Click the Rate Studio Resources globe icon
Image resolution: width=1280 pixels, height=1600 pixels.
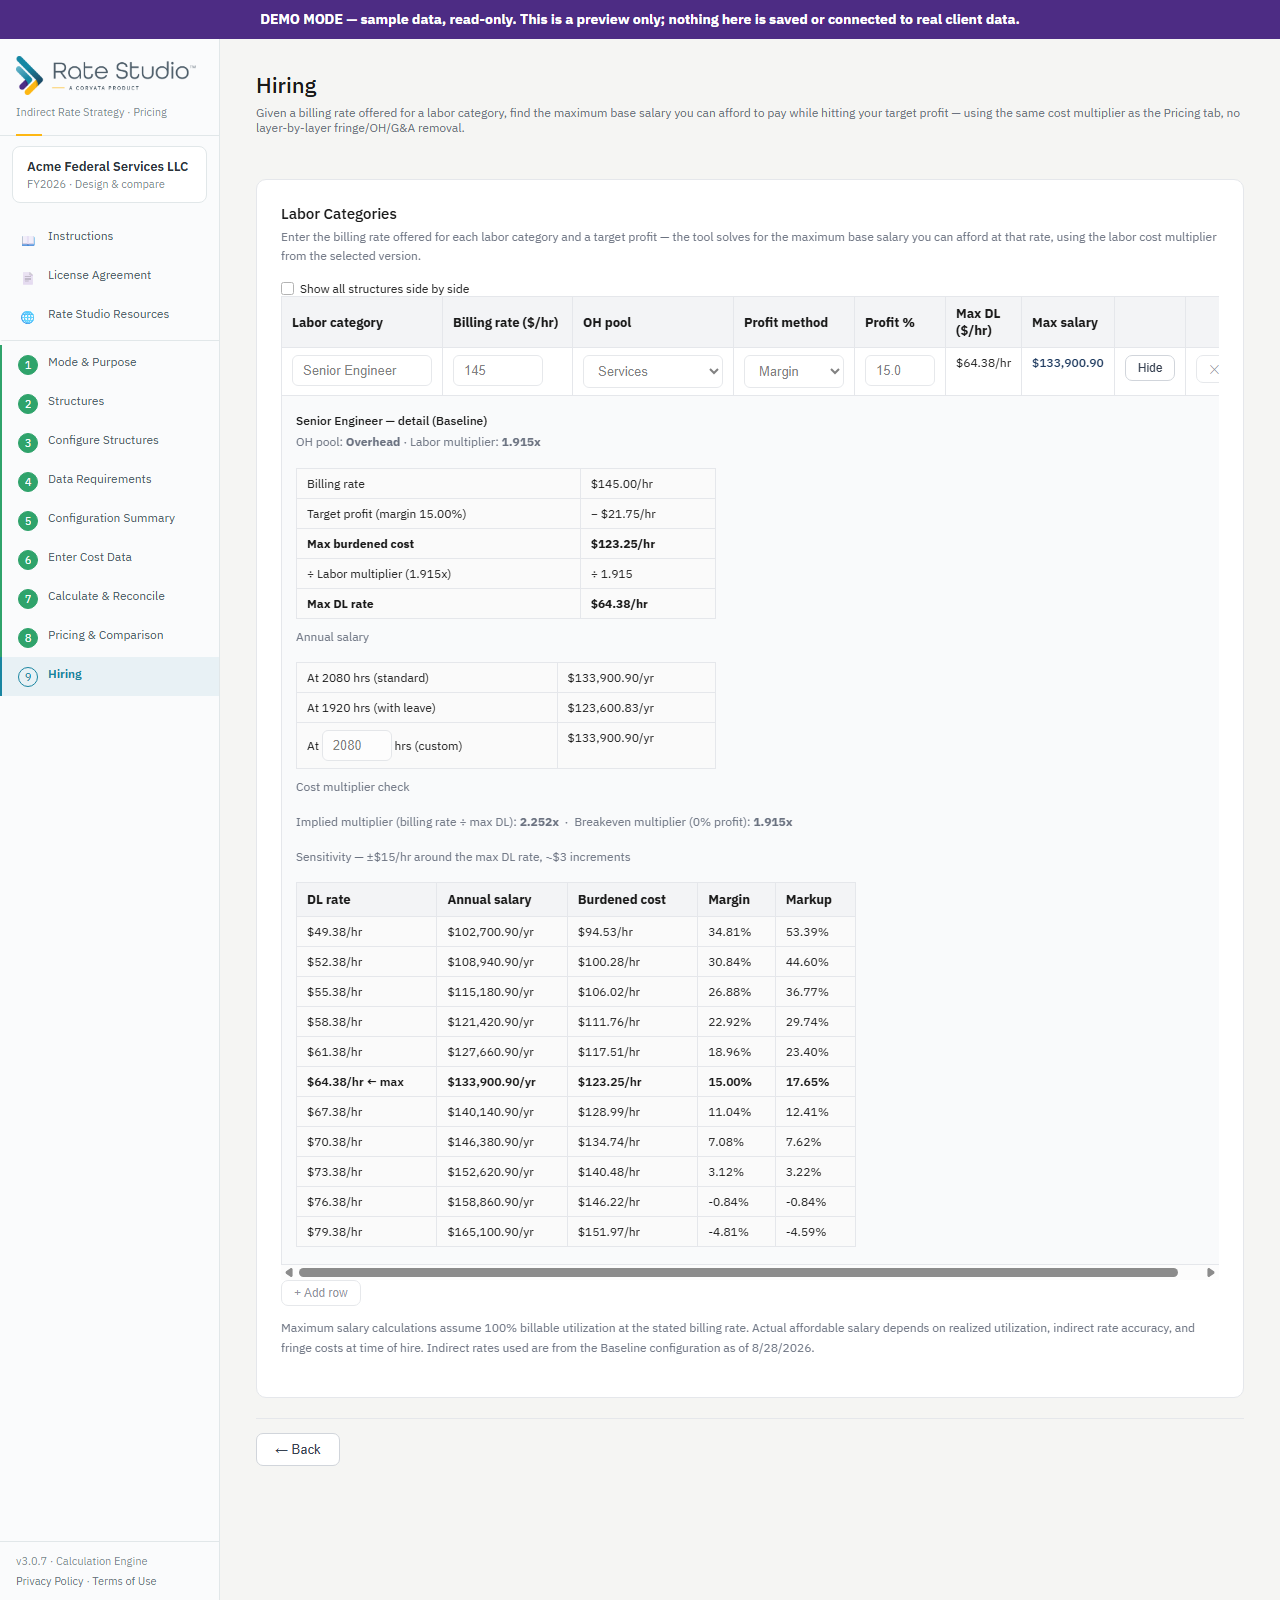28,317
